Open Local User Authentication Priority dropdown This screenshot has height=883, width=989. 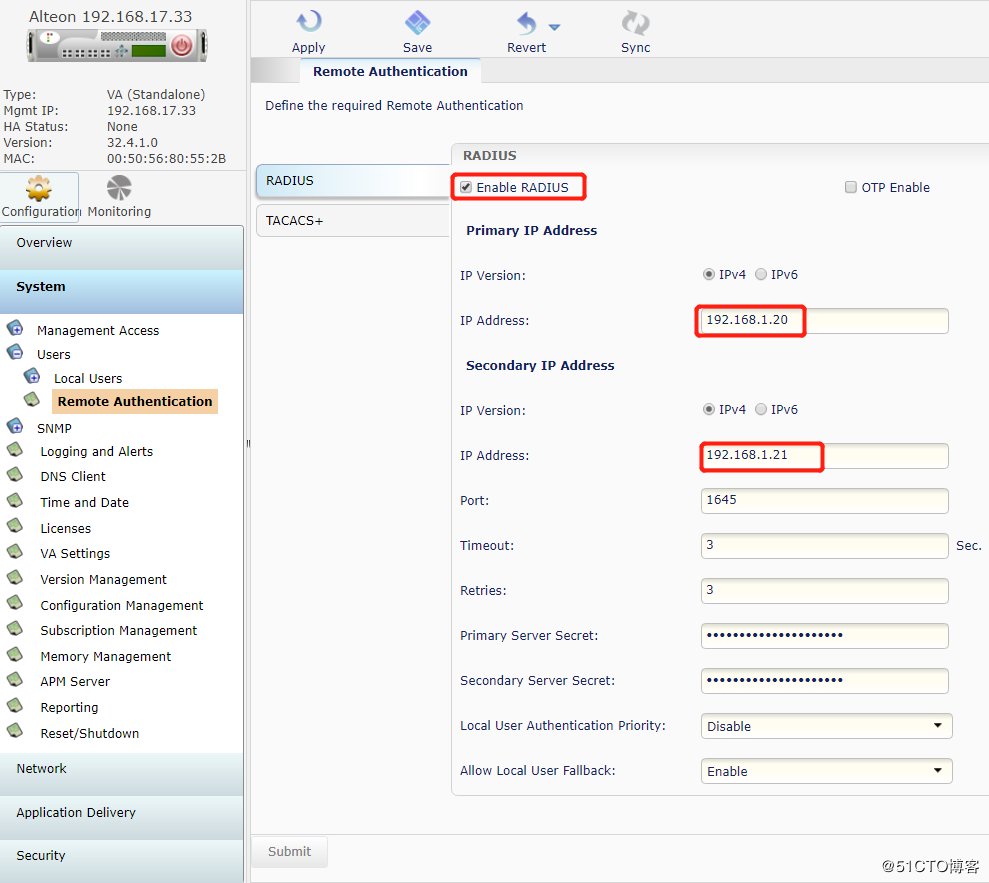(826, 726)
